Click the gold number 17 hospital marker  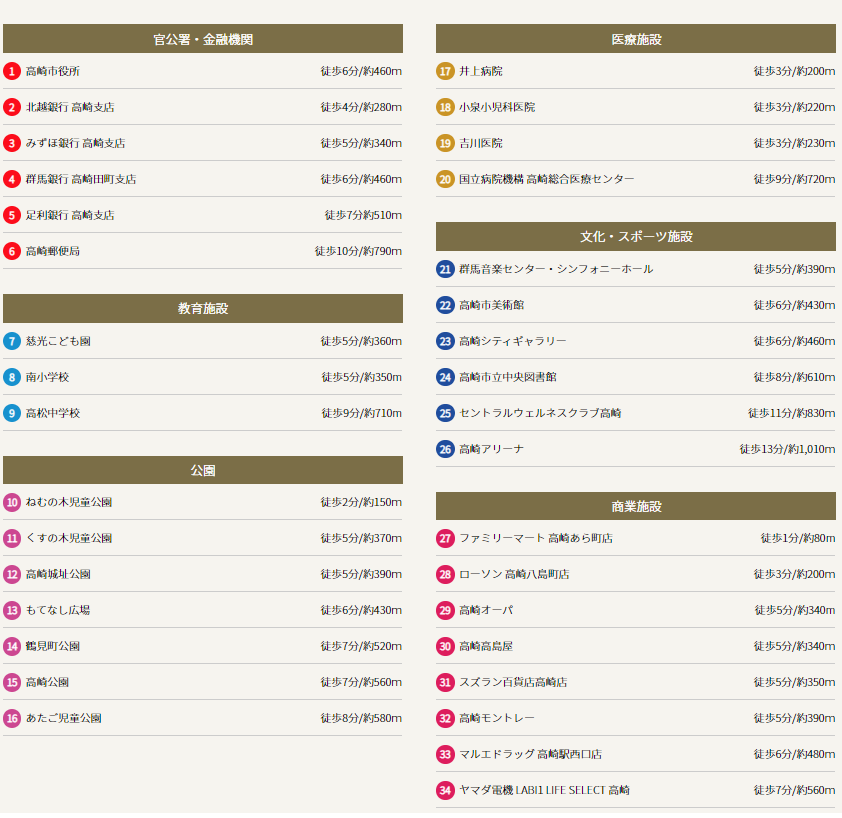(445, 71)
